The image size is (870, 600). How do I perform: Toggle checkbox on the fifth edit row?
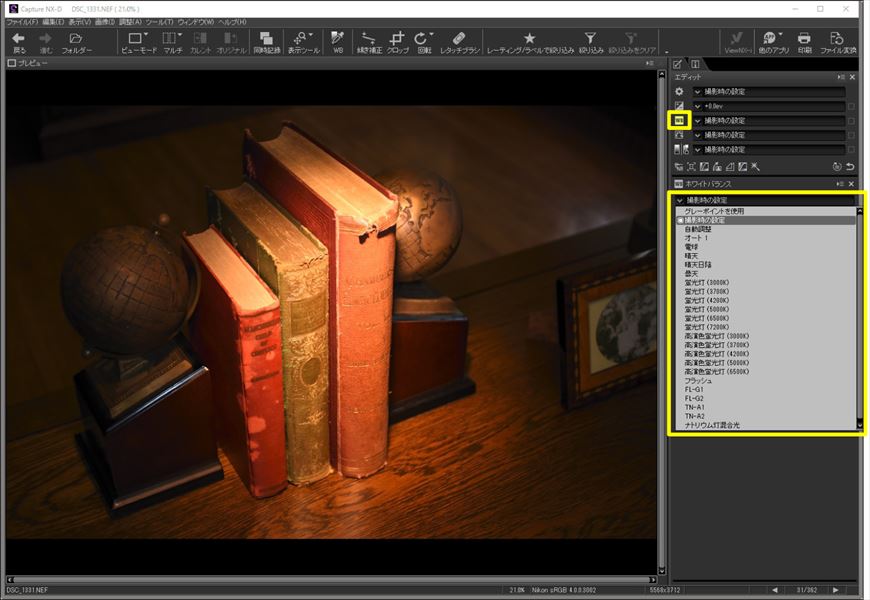pos(851,149)
